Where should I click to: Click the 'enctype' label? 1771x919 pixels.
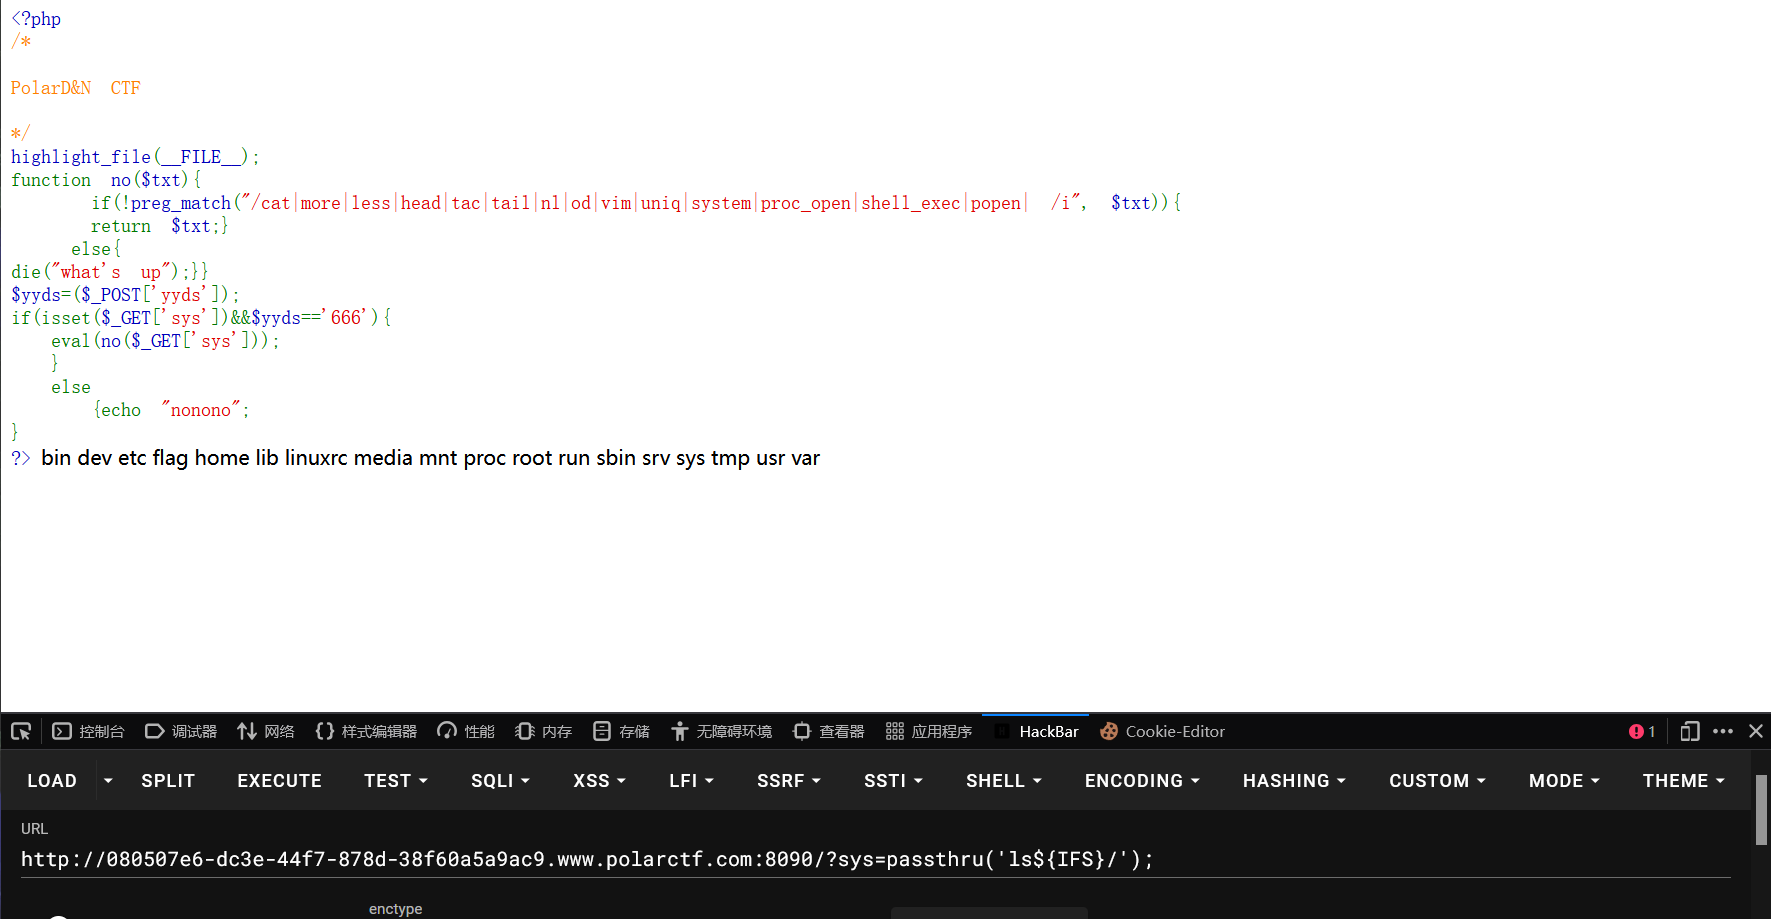coord(395,909)
